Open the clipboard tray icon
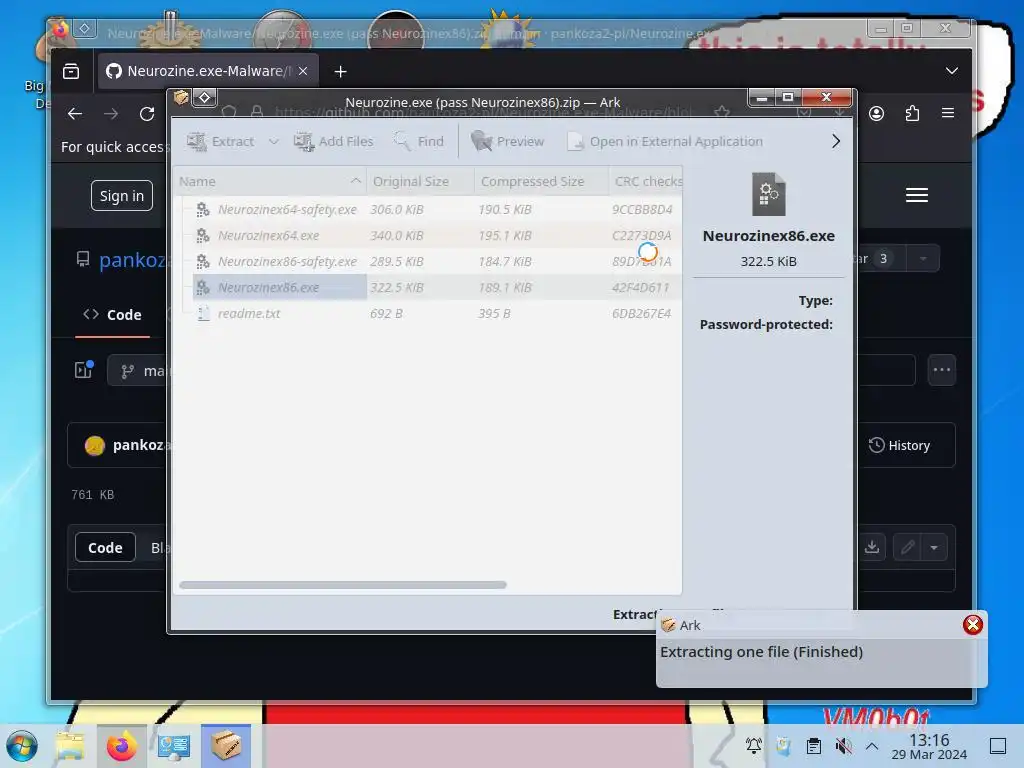Image resolution: width=1024 pixels, height=768 pixels. (x=814, y=745)
